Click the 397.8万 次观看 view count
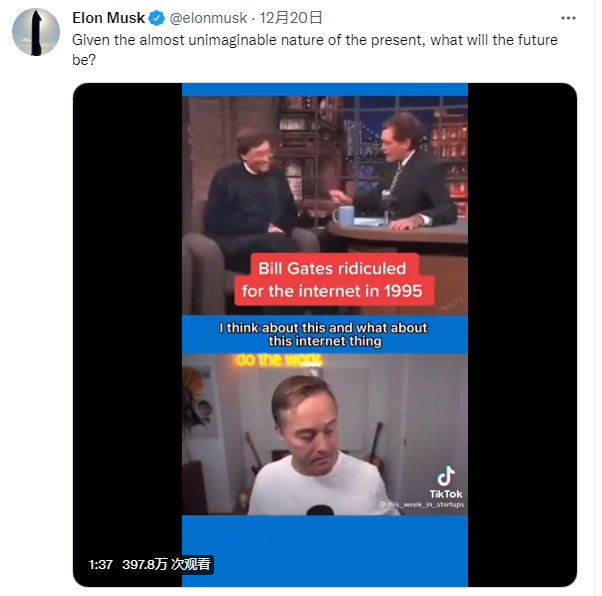 [166, 565]
